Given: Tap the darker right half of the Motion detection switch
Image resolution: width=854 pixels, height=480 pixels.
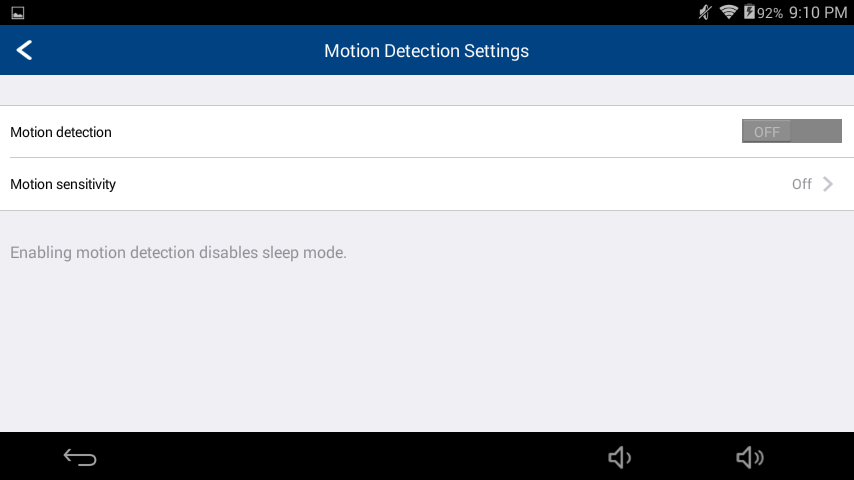Looking at the screenshot, I should point(816,131).
